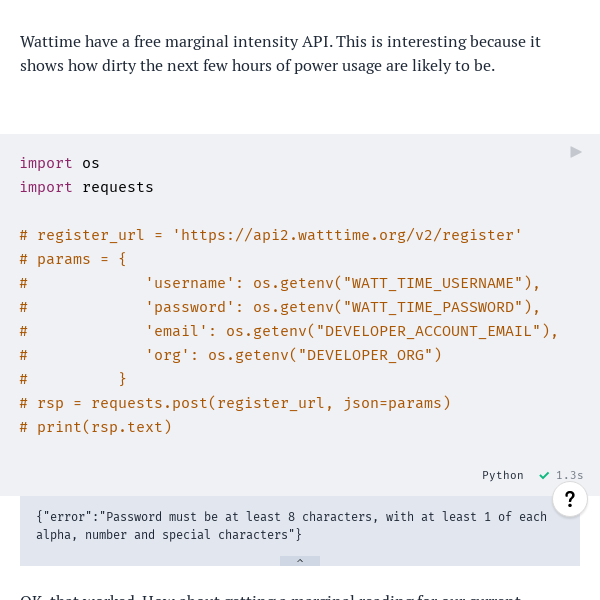This screenshot has height=600, width=600.
Task: Click the 'OK, that worked' paragraph below output
Action: click(270, 596)
